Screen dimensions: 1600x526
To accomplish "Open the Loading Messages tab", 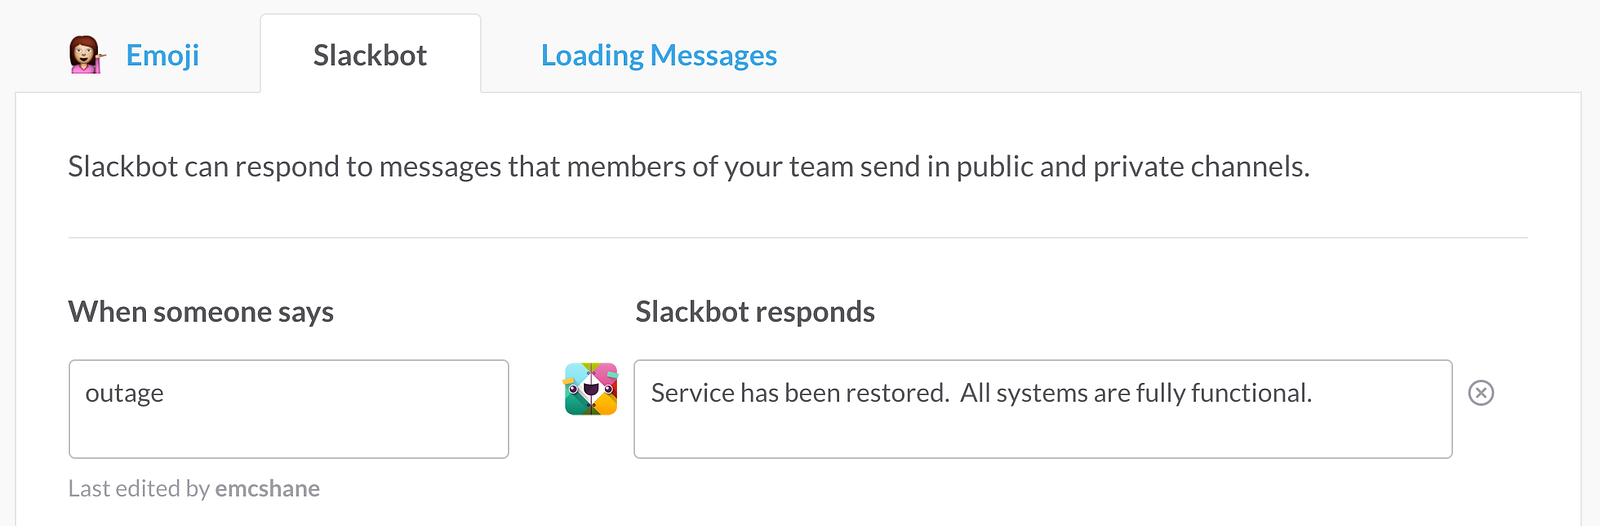I will point(659,55).
